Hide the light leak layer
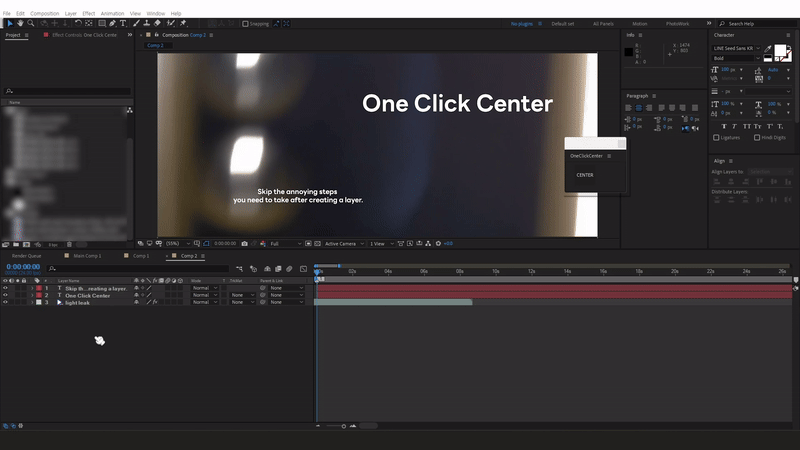Viewport: 800px width, 450px height. [x=5, y=302]
